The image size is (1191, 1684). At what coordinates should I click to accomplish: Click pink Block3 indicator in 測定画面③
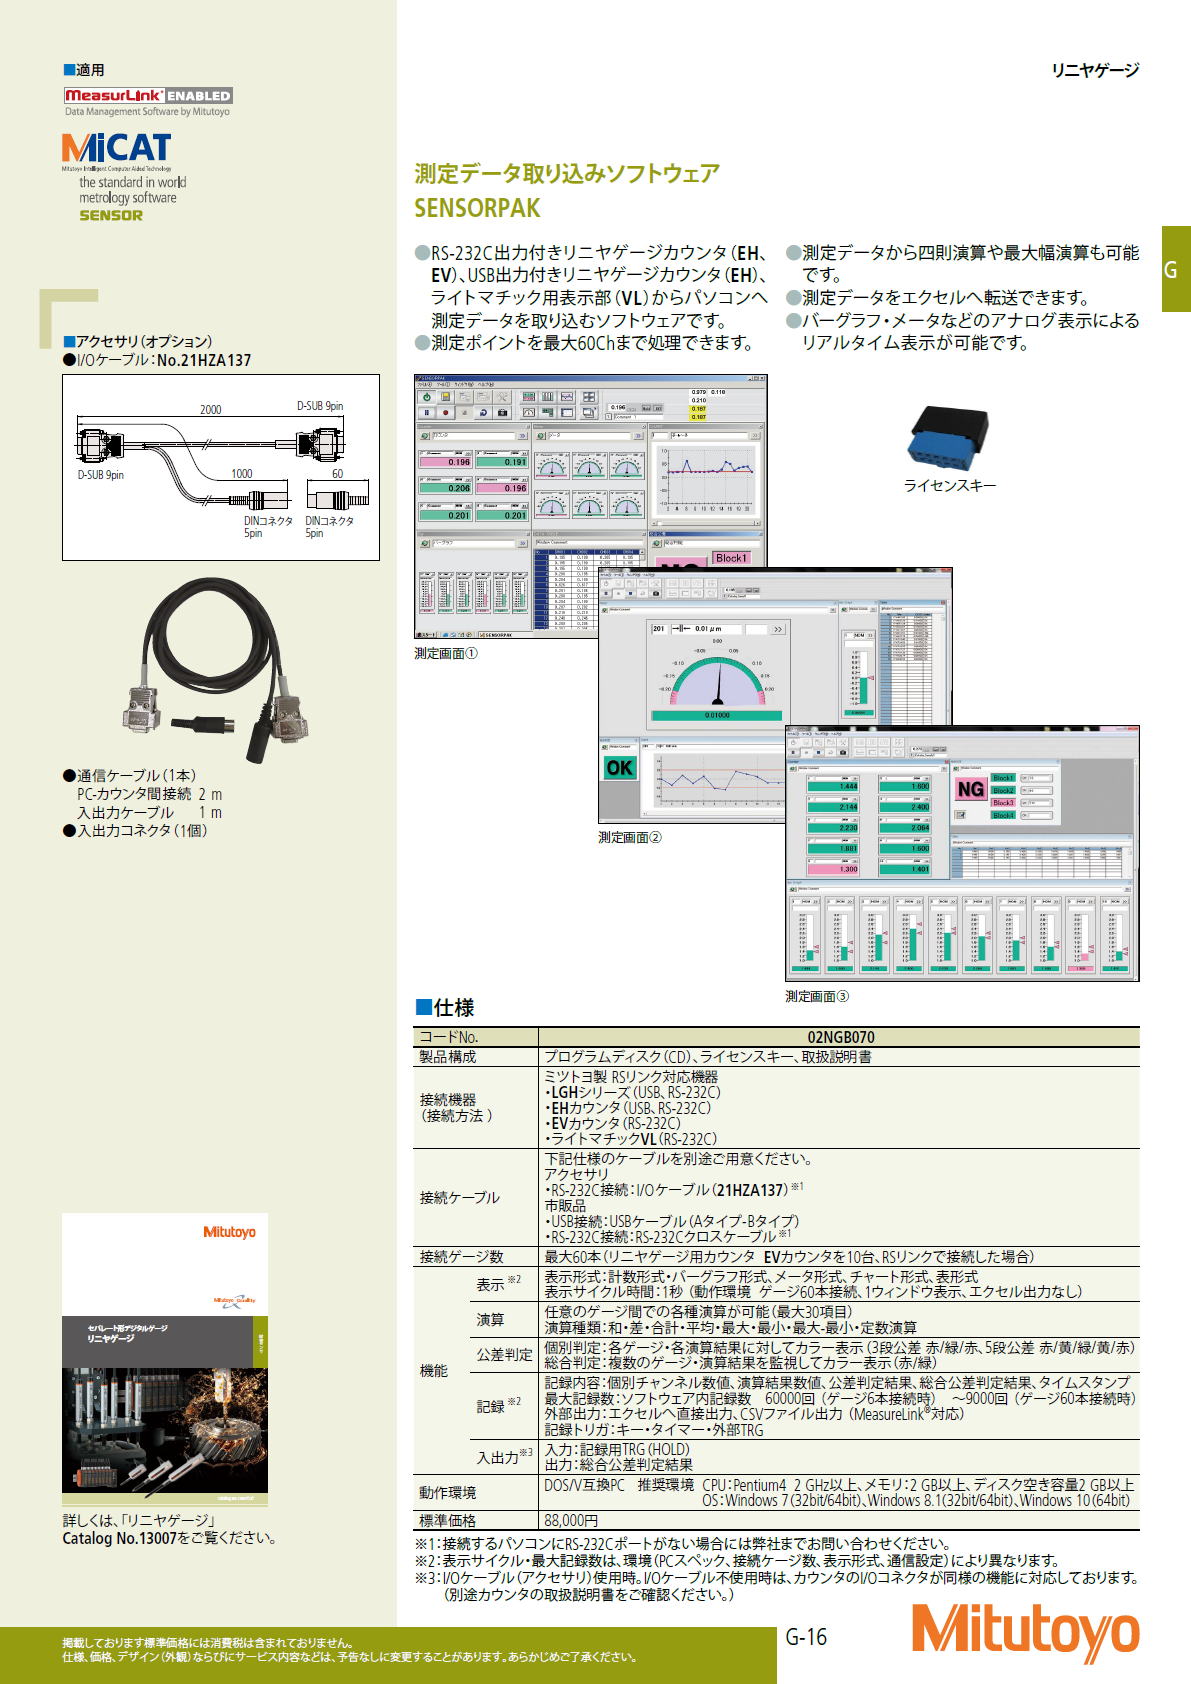(x=1003, y=803)
